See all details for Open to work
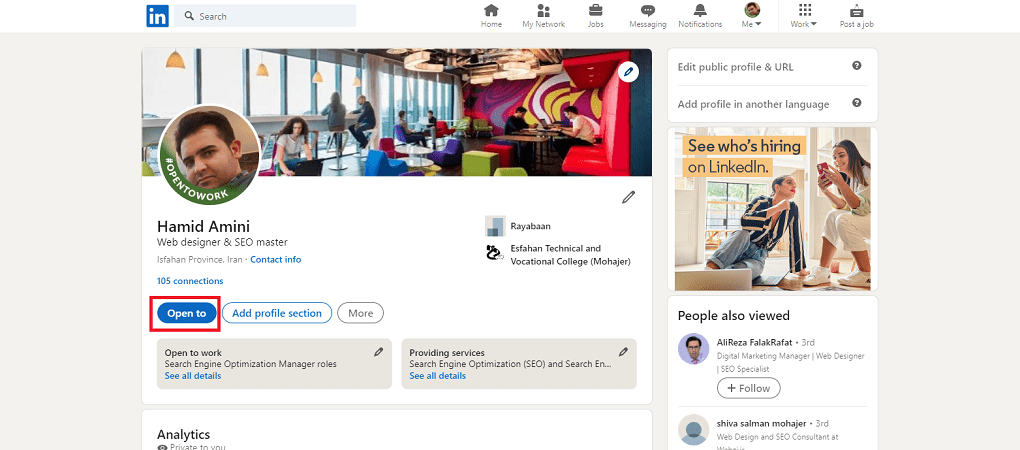This screenshot has width=1020, height=450. click(x=193, y=376)
